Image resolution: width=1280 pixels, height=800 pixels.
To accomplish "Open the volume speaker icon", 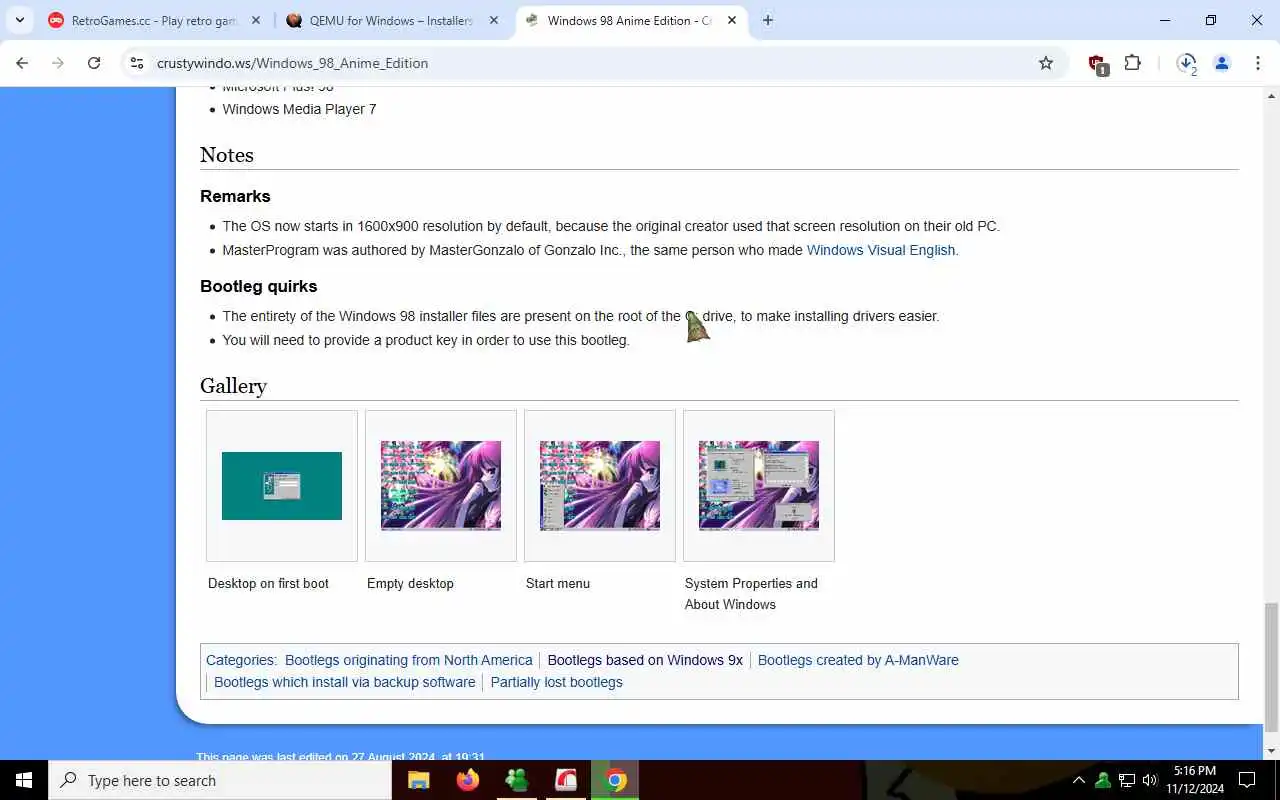I will 1150,780.
